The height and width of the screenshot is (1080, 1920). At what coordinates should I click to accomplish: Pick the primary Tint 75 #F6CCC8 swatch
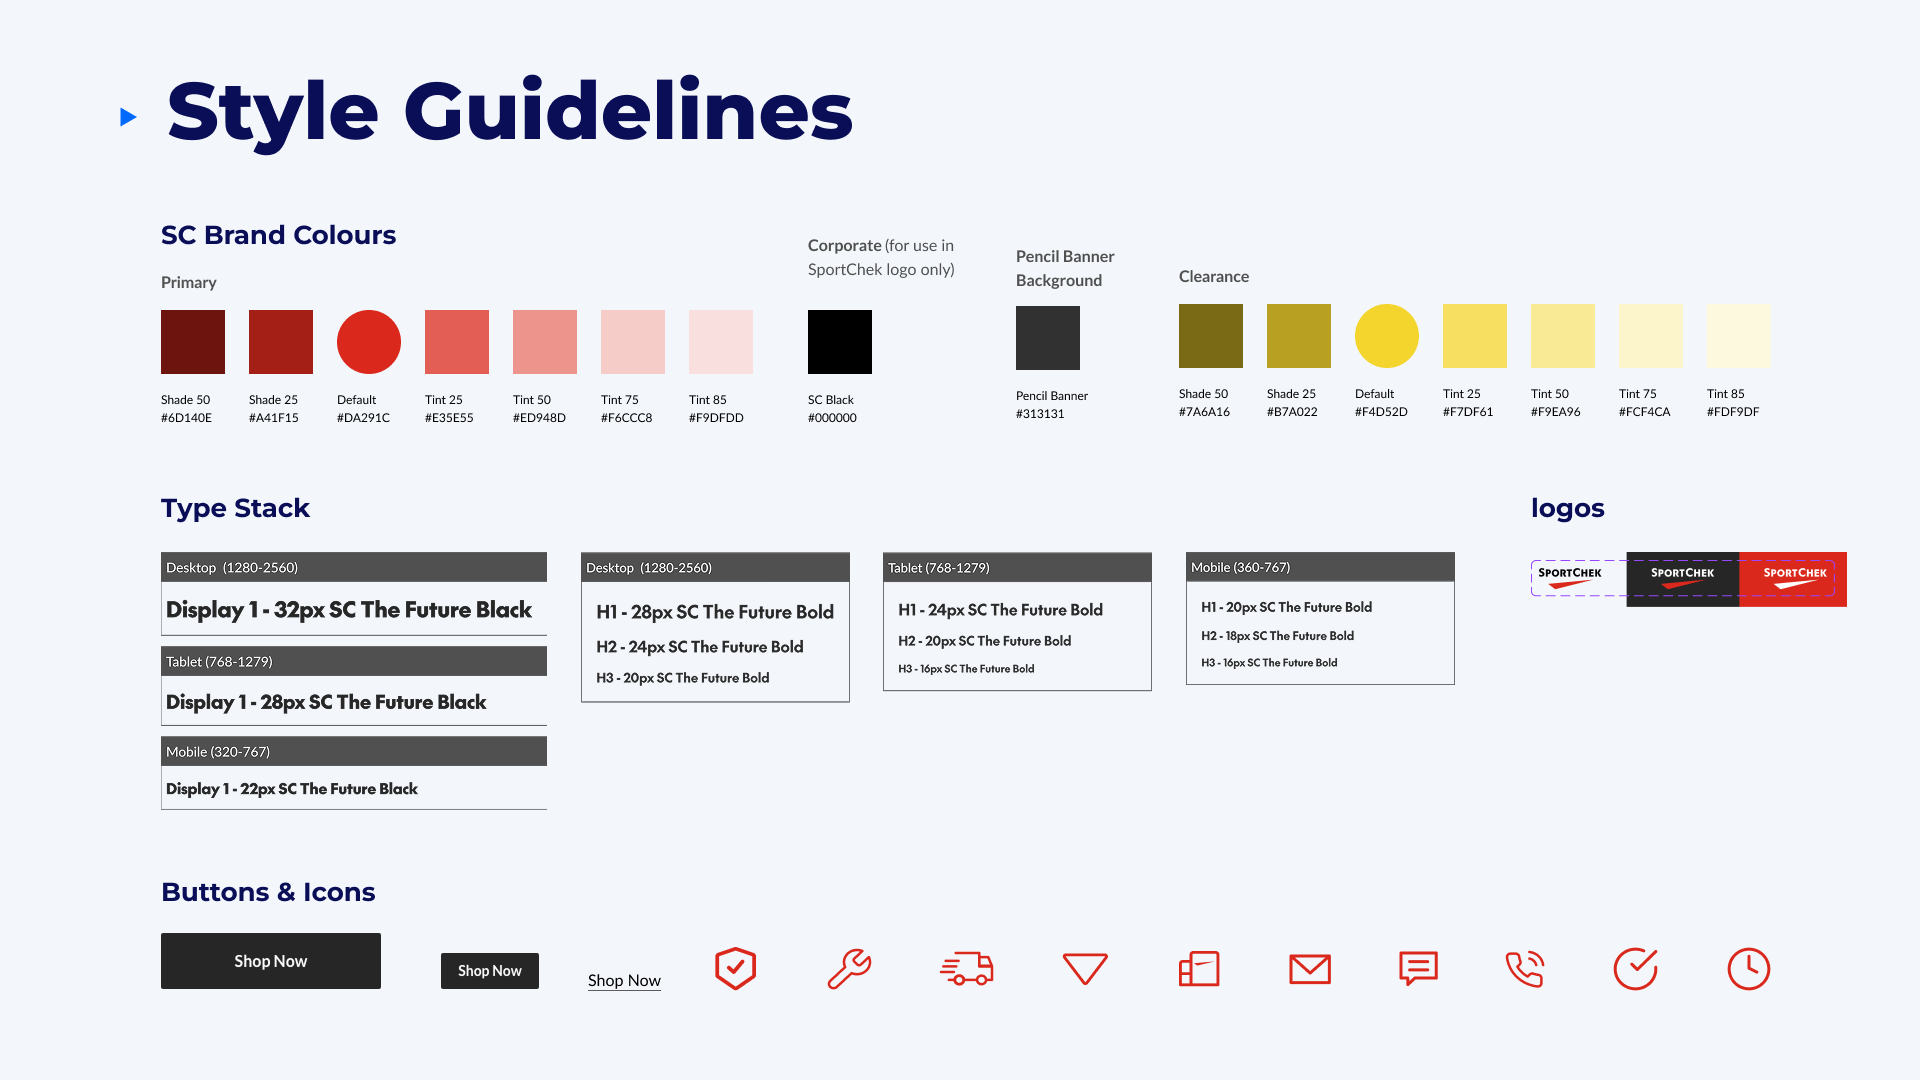[633, 342]
